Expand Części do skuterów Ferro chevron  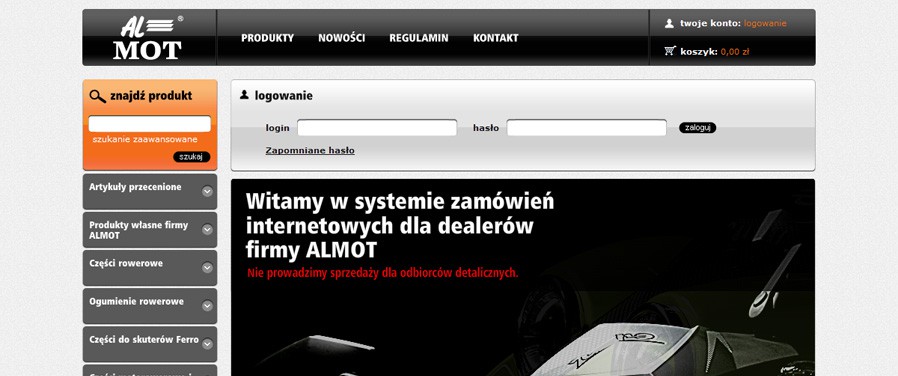[x=207, y=344]
